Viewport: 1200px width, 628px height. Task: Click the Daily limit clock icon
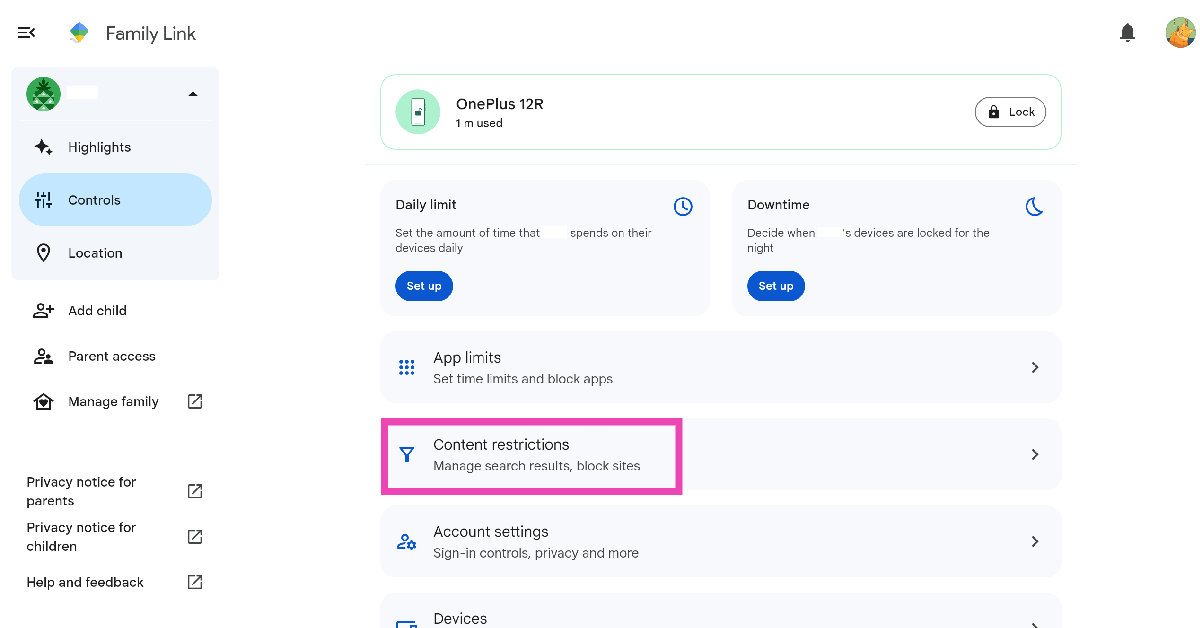click(x=683, y=206)
